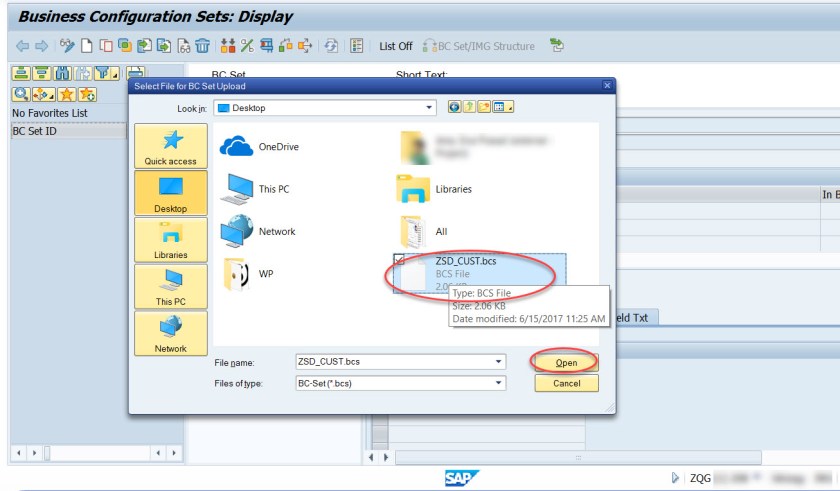Delete BC Set (trash can icon)

click(x=202, y=46)
